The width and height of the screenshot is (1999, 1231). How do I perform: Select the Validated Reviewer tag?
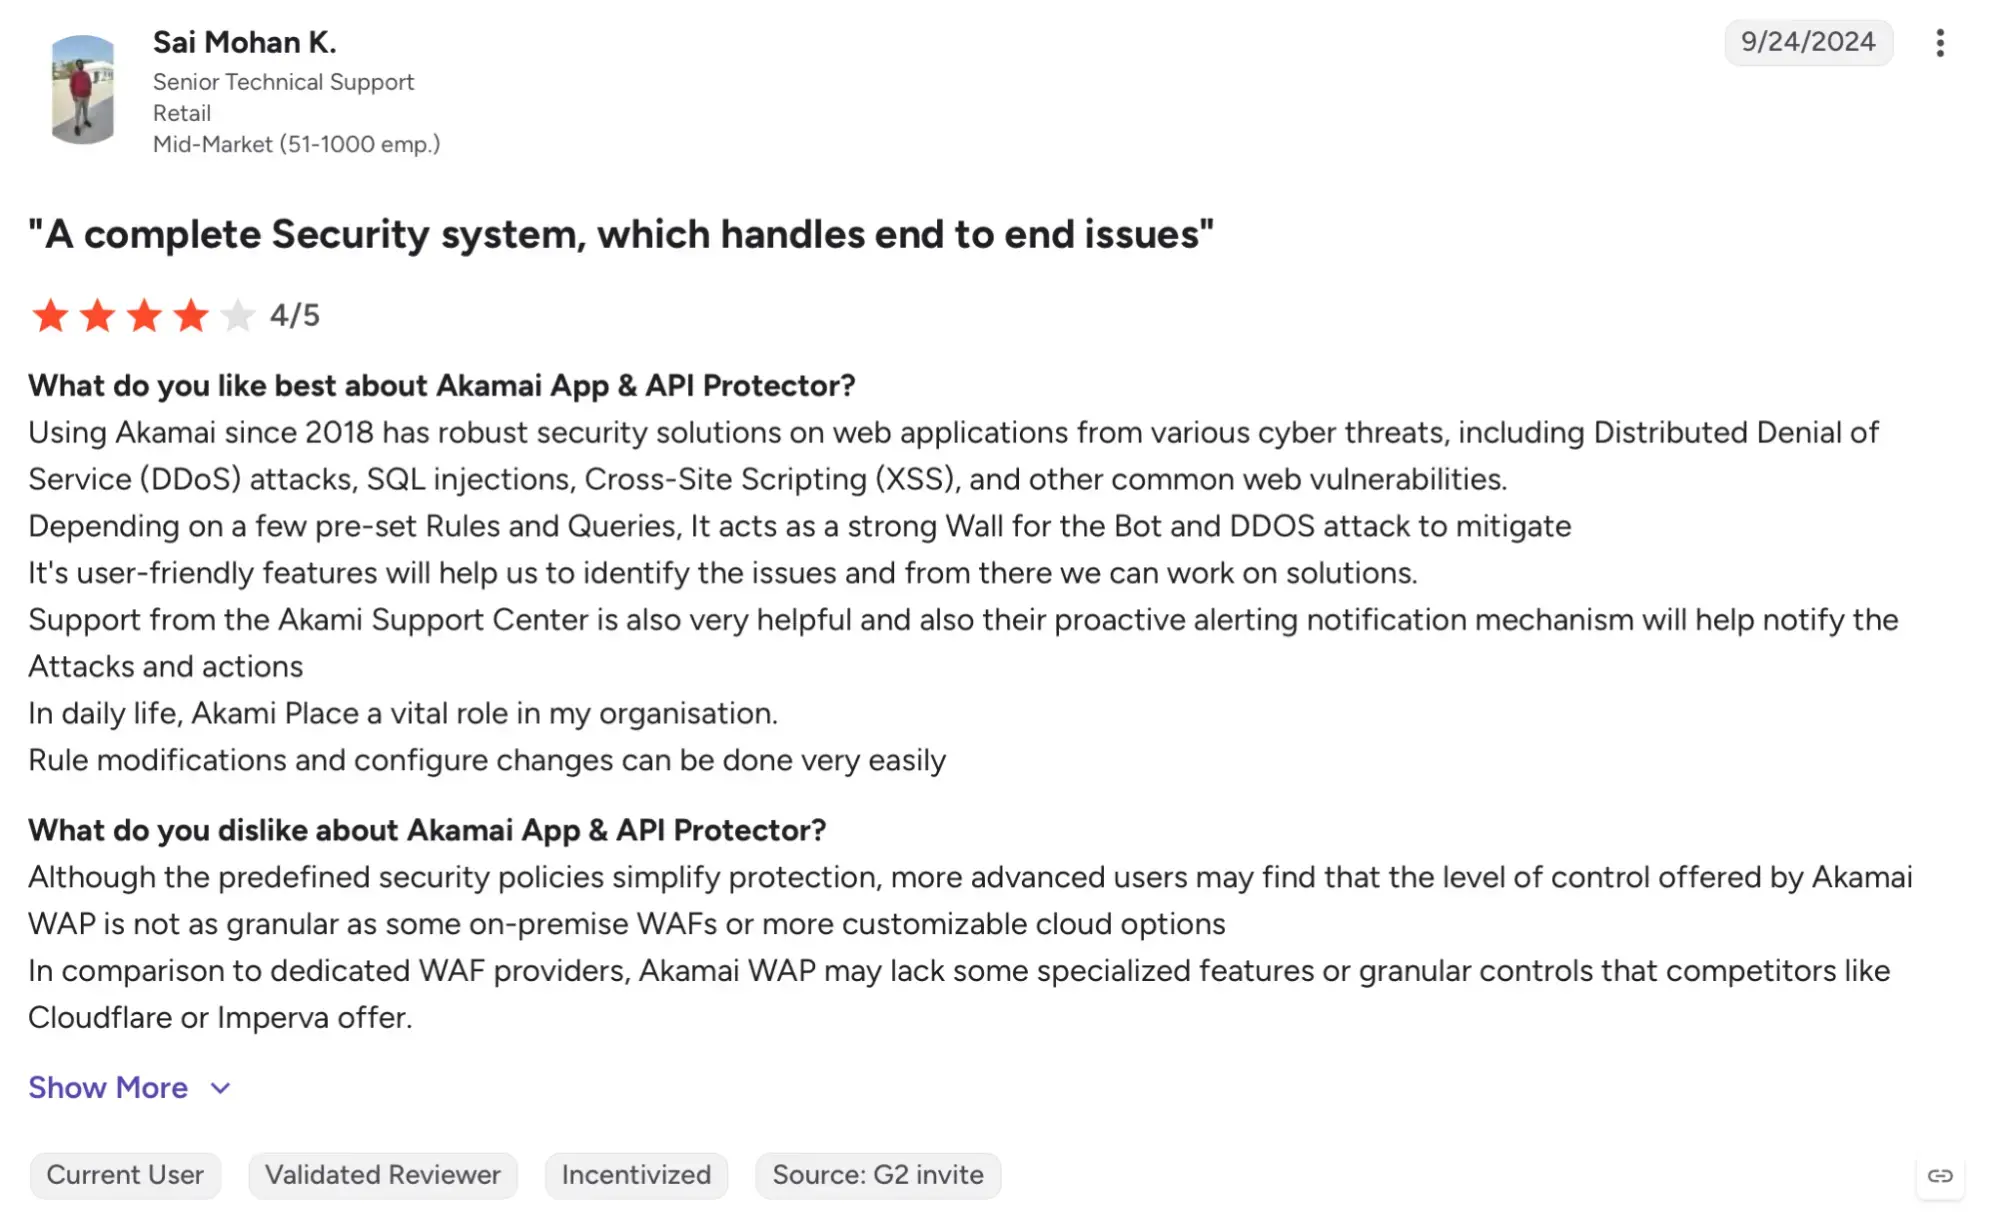pos(383,1175)
